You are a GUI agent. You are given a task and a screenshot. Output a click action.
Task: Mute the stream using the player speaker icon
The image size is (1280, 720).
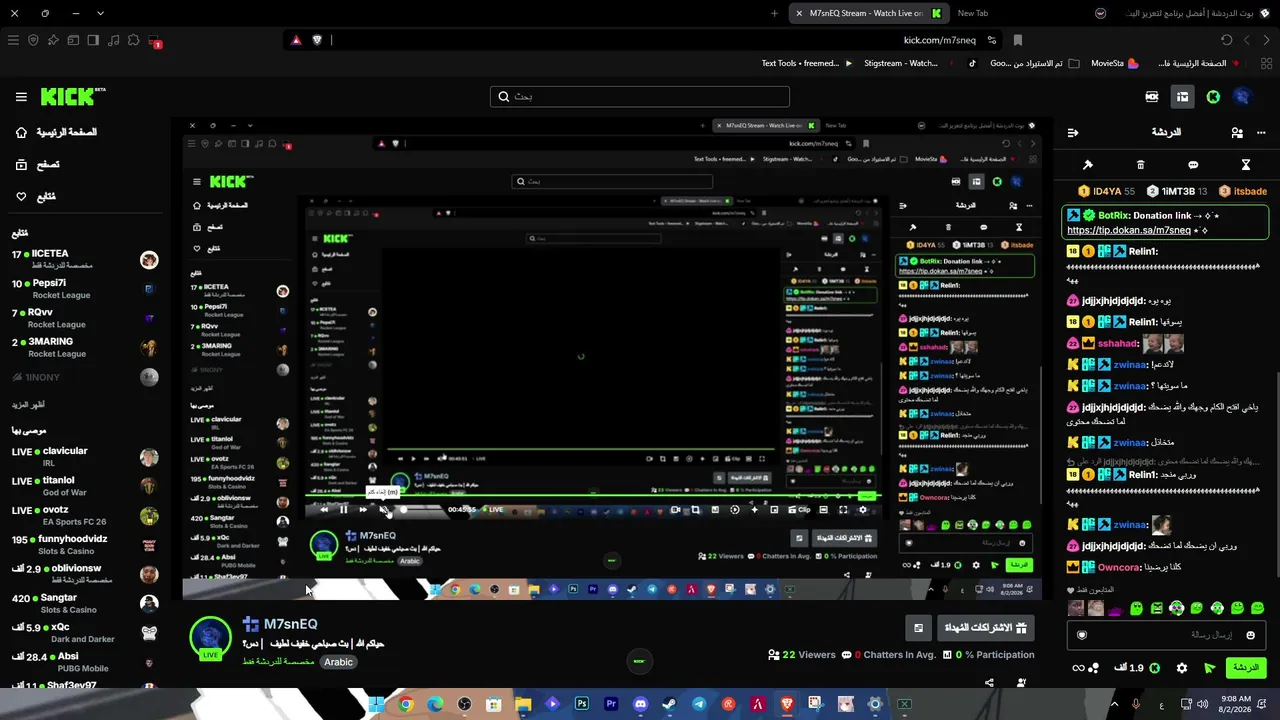tap(384, 509)
